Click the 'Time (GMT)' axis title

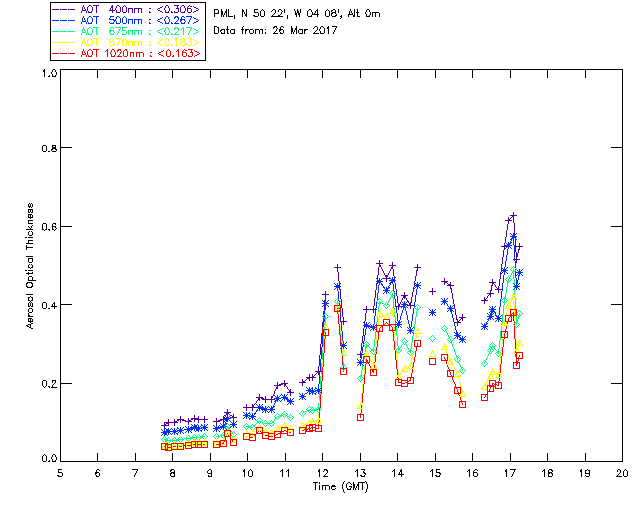click(340, 486)
